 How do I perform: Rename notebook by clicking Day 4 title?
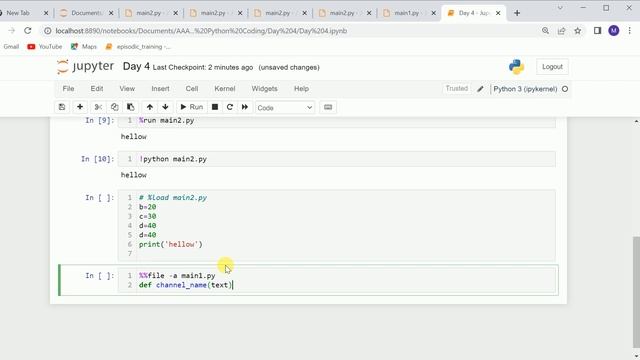[x=136, y=67]
